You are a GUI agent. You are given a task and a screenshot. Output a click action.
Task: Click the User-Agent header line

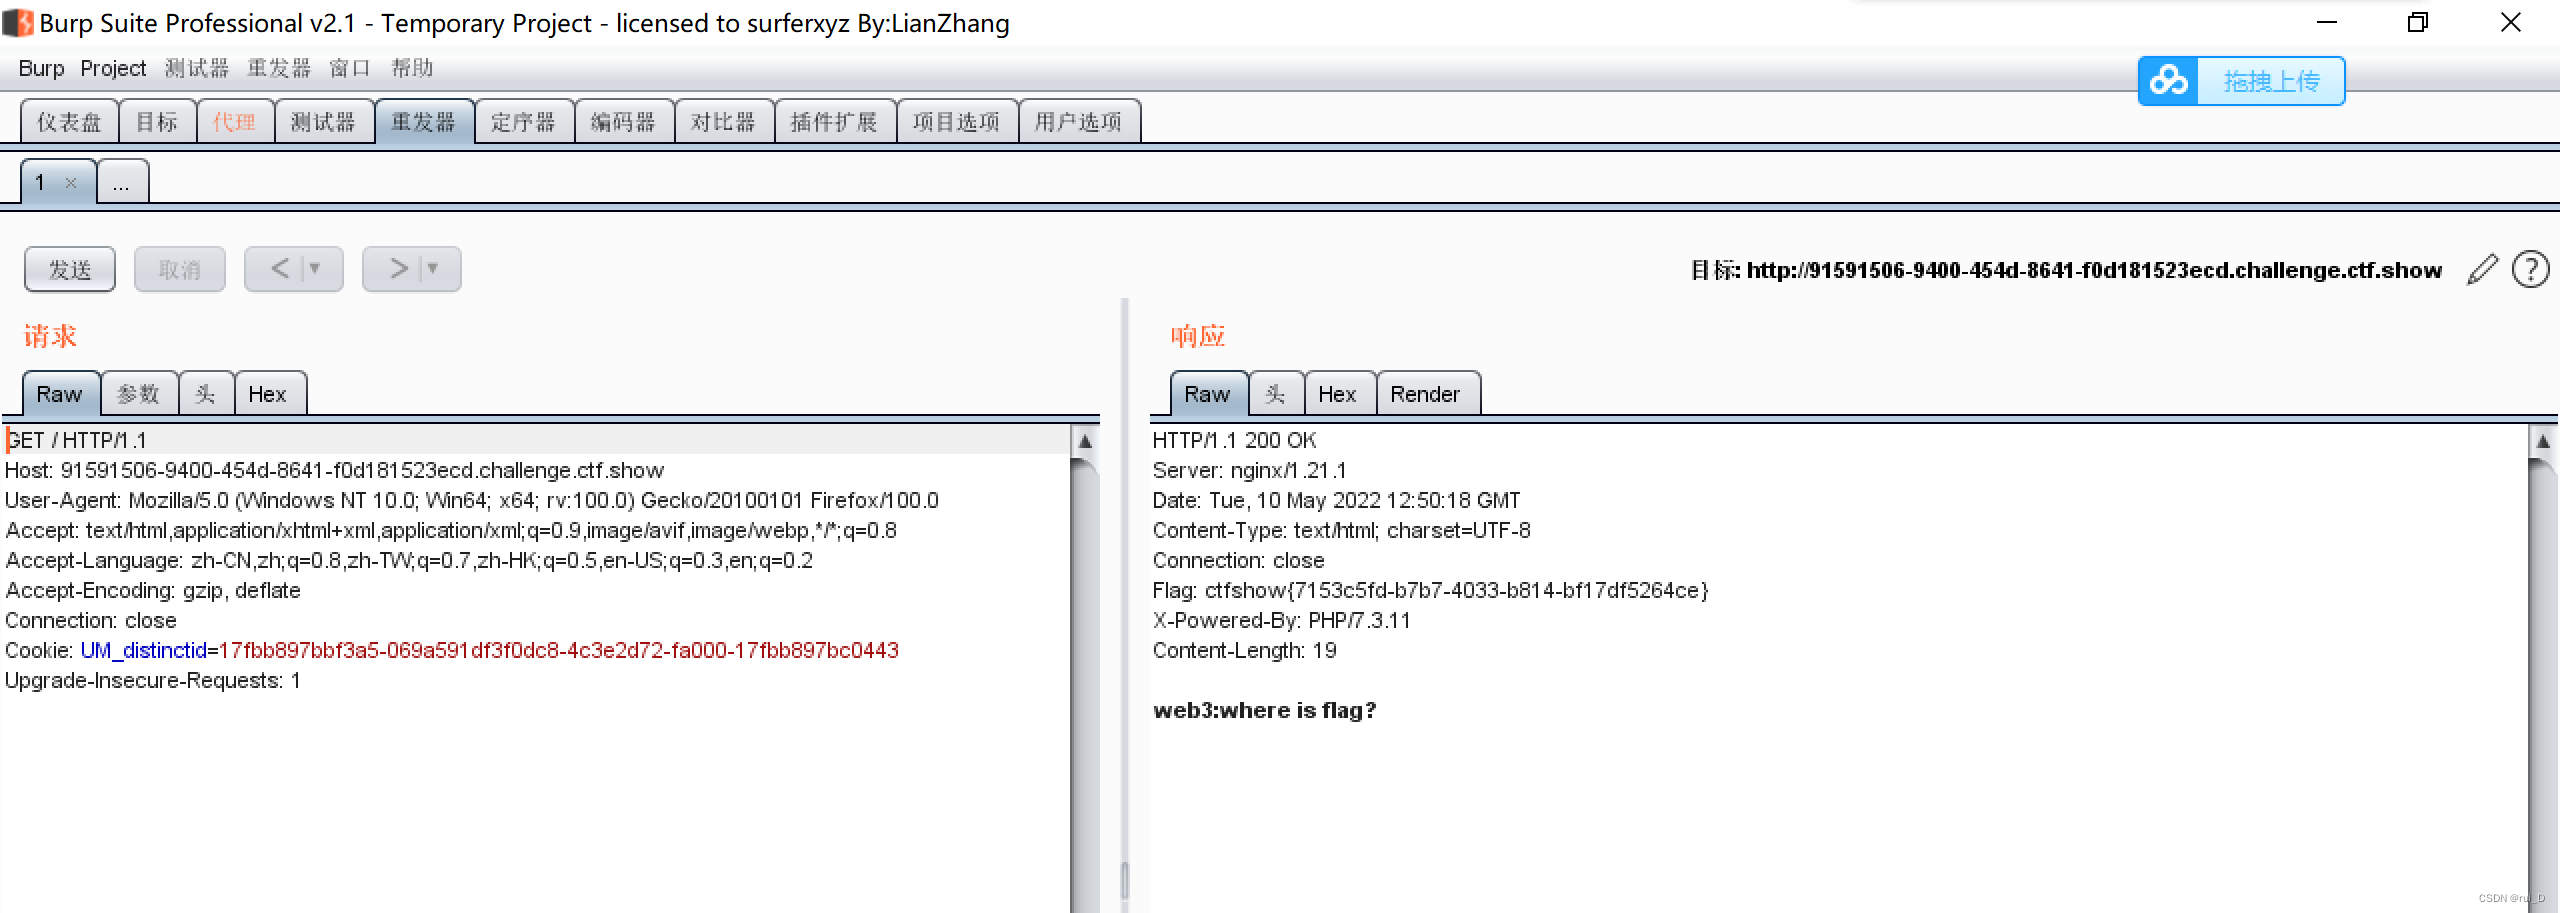click(x=472, y=500)
